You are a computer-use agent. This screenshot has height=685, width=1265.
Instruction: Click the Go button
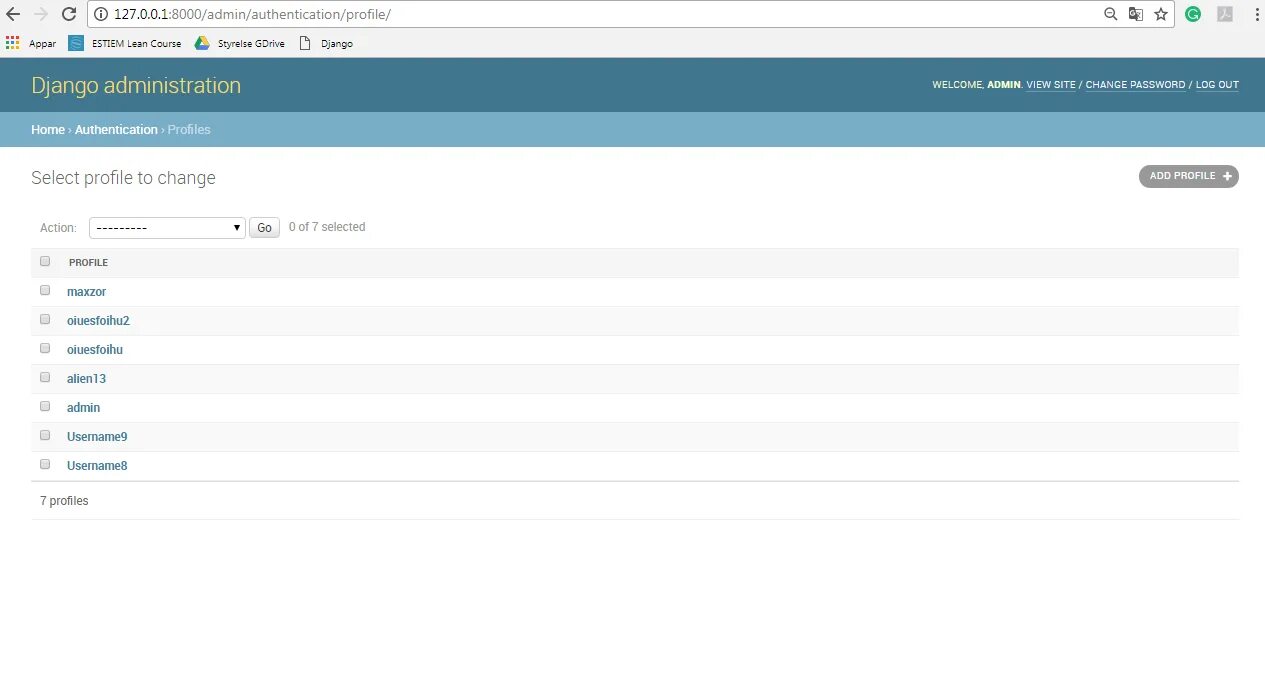coord(264,228)
